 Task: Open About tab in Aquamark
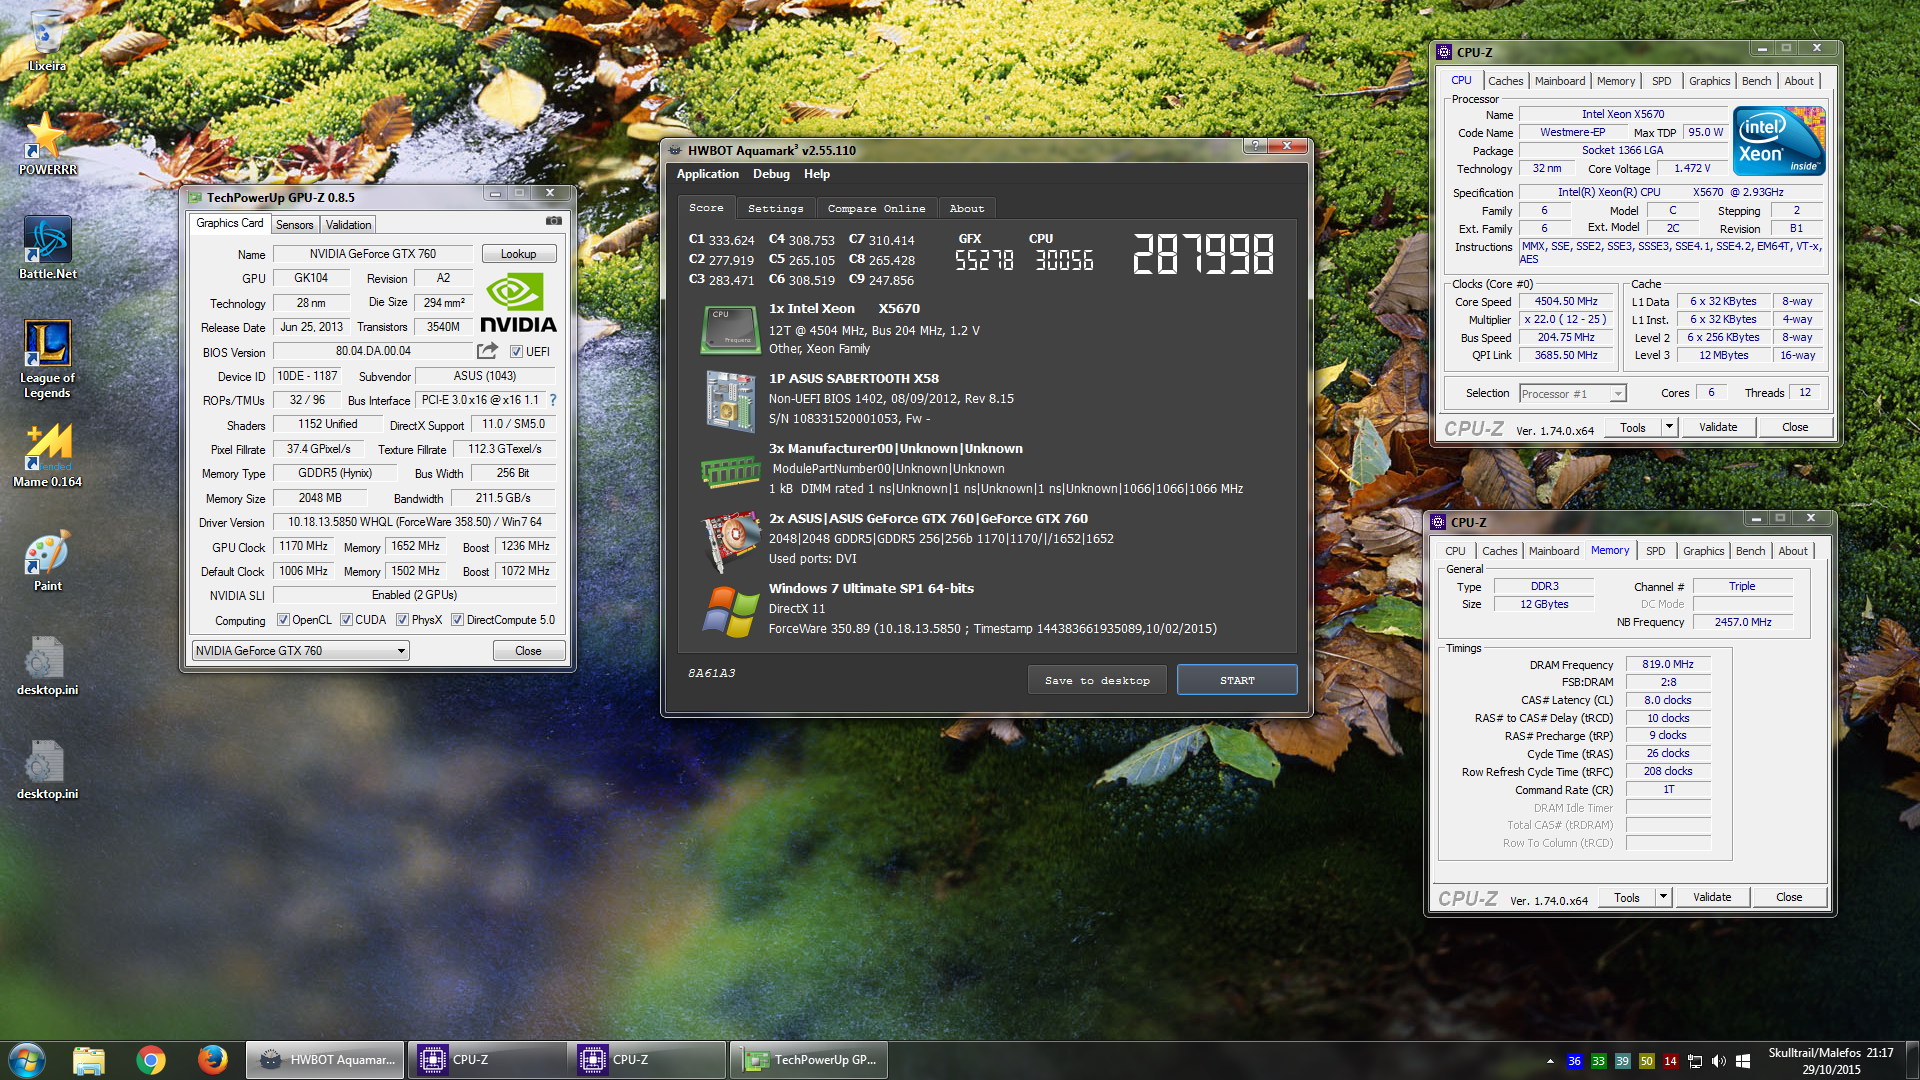pos(967,208)
